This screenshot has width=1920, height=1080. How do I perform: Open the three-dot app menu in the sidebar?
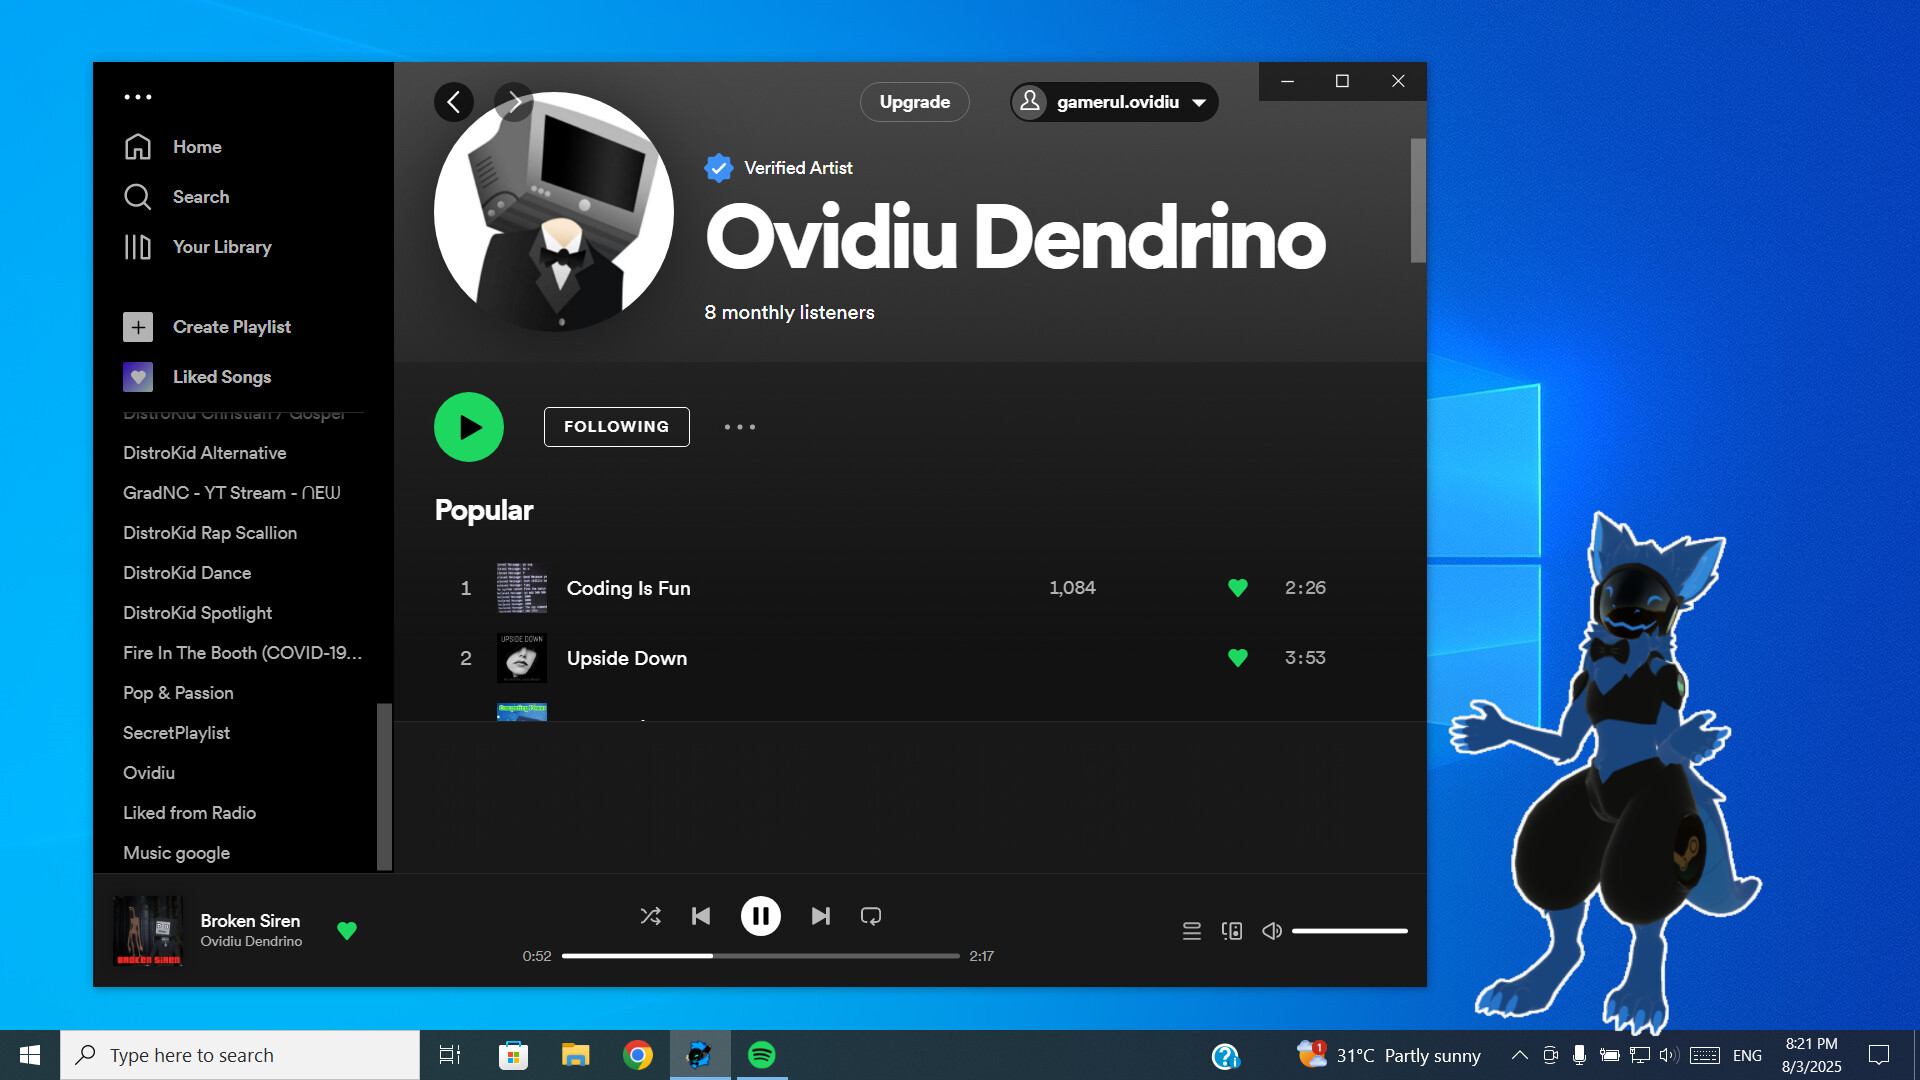(x=138, y=97)
